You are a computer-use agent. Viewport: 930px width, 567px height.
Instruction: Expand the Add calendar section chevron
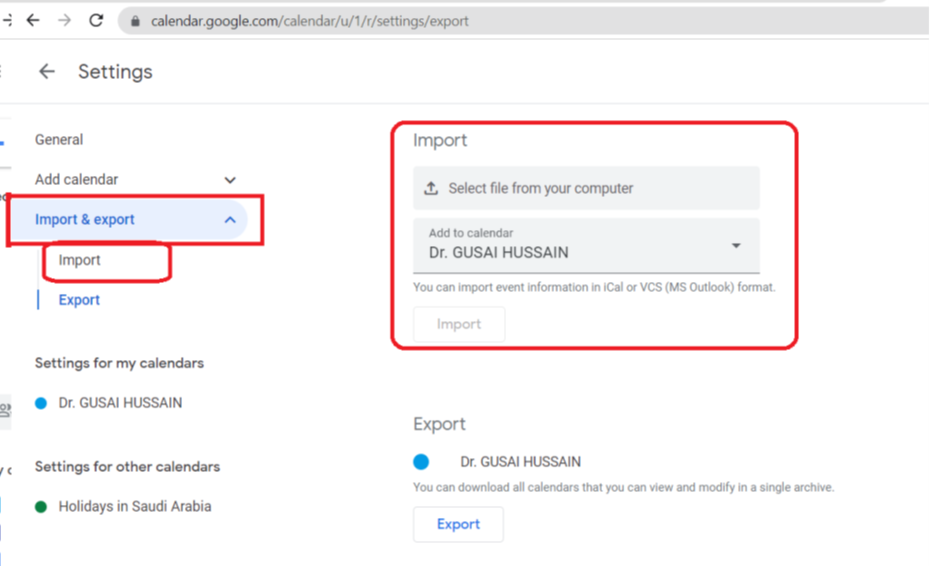(x=230, y=180)
